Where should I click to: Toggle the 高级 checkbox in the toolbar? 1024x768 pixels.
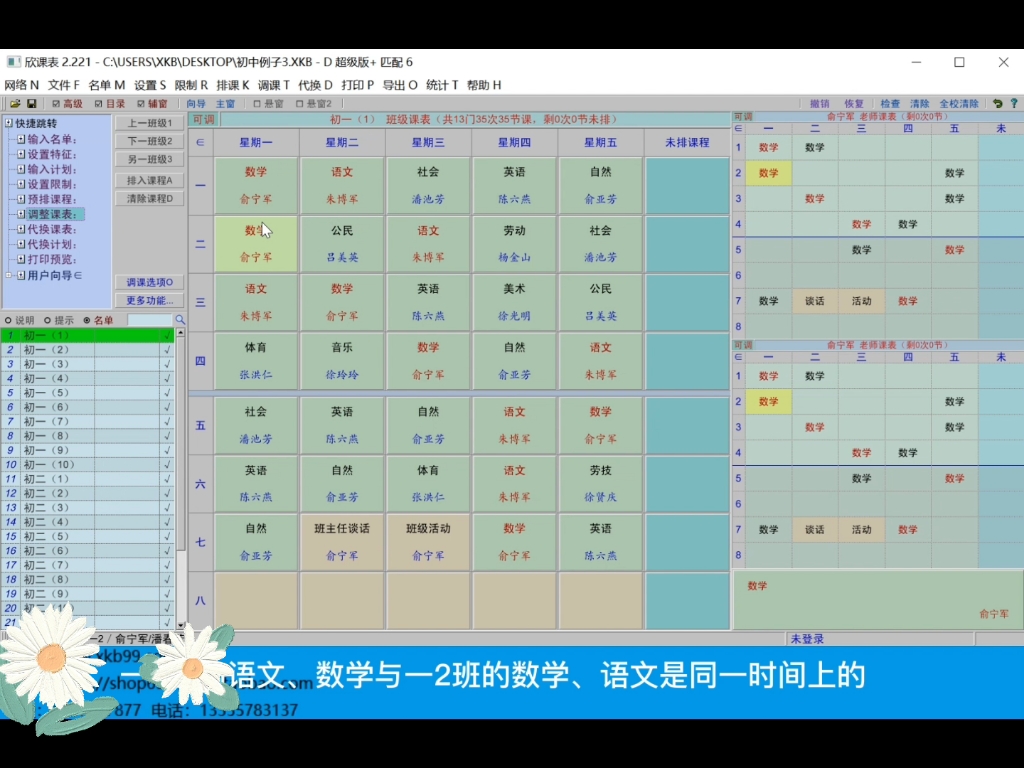click(x=56, y=104)
